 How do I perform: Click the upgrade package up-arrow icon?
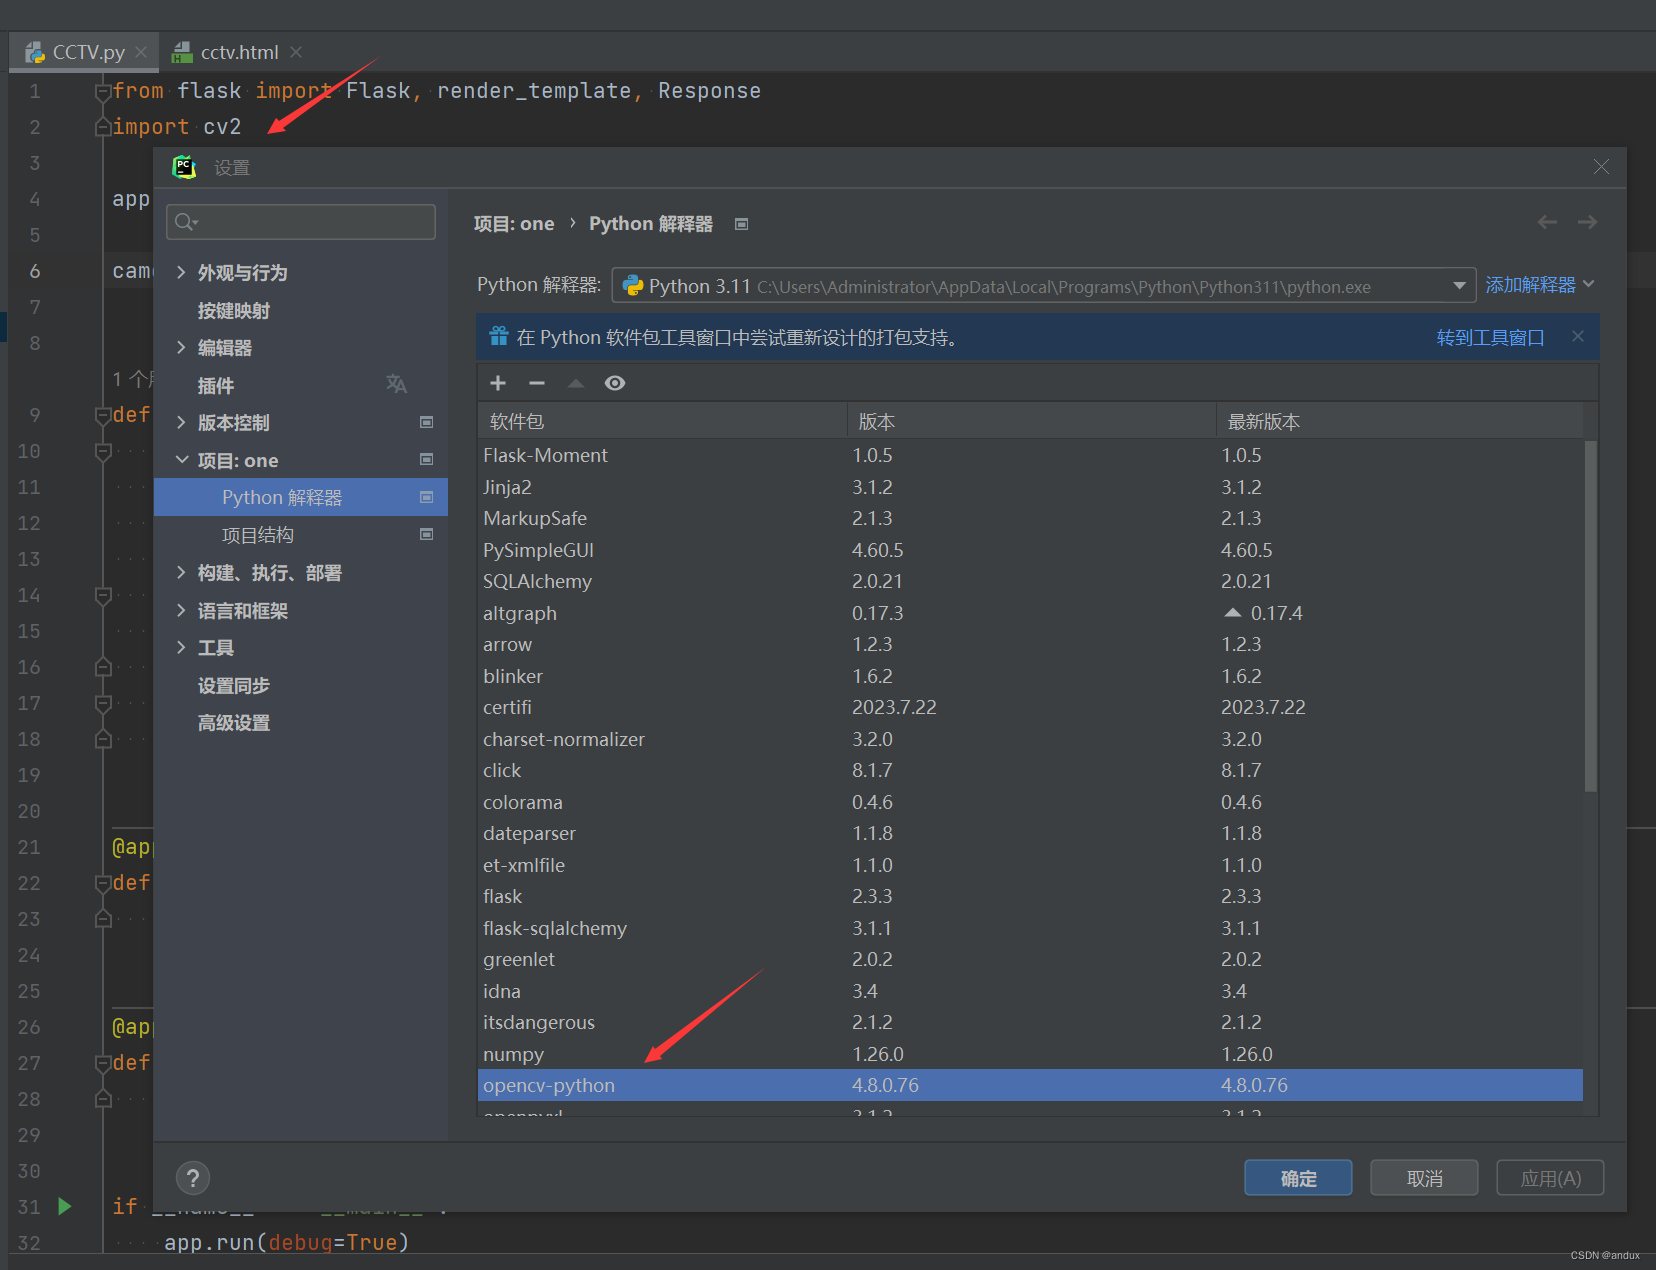click(576, 383)
